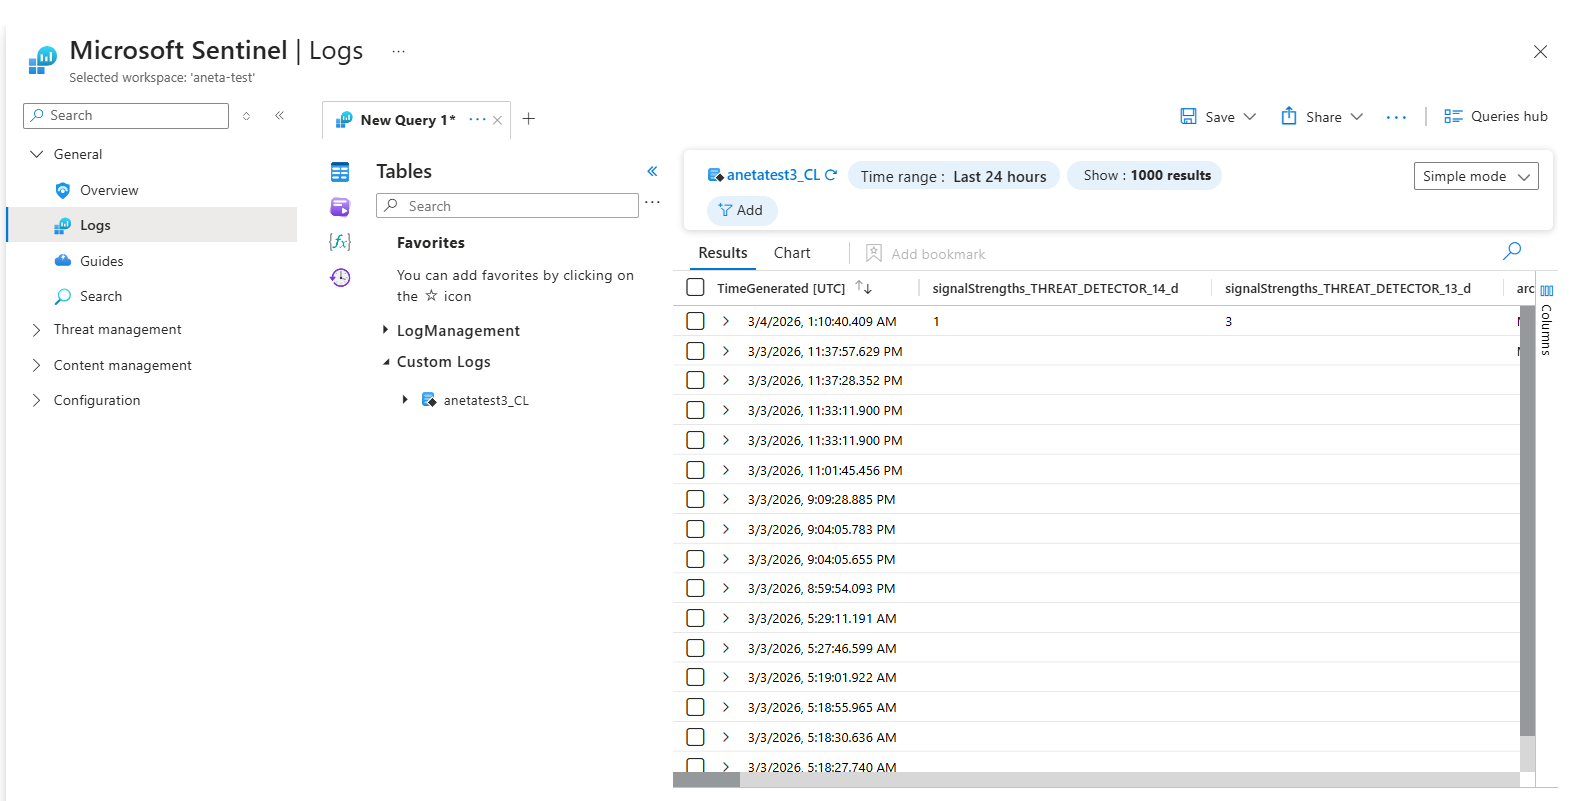1576x801 pixels.
Task: Add a new query tab
Action: click(529, 119)
